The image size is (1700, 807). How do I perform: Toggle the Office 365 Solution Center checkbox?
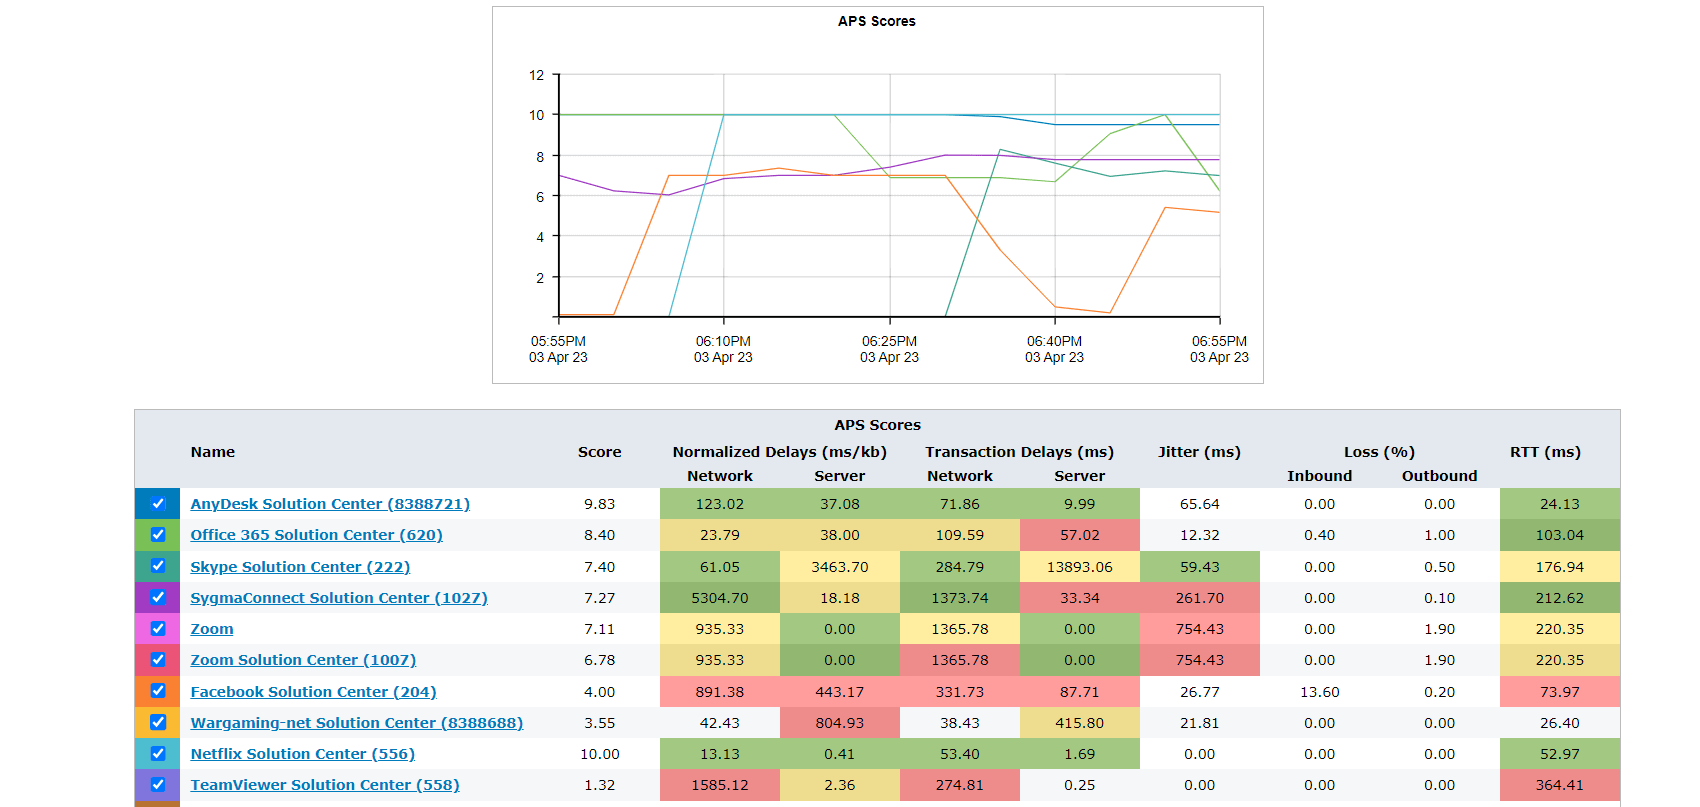(158, 535)
